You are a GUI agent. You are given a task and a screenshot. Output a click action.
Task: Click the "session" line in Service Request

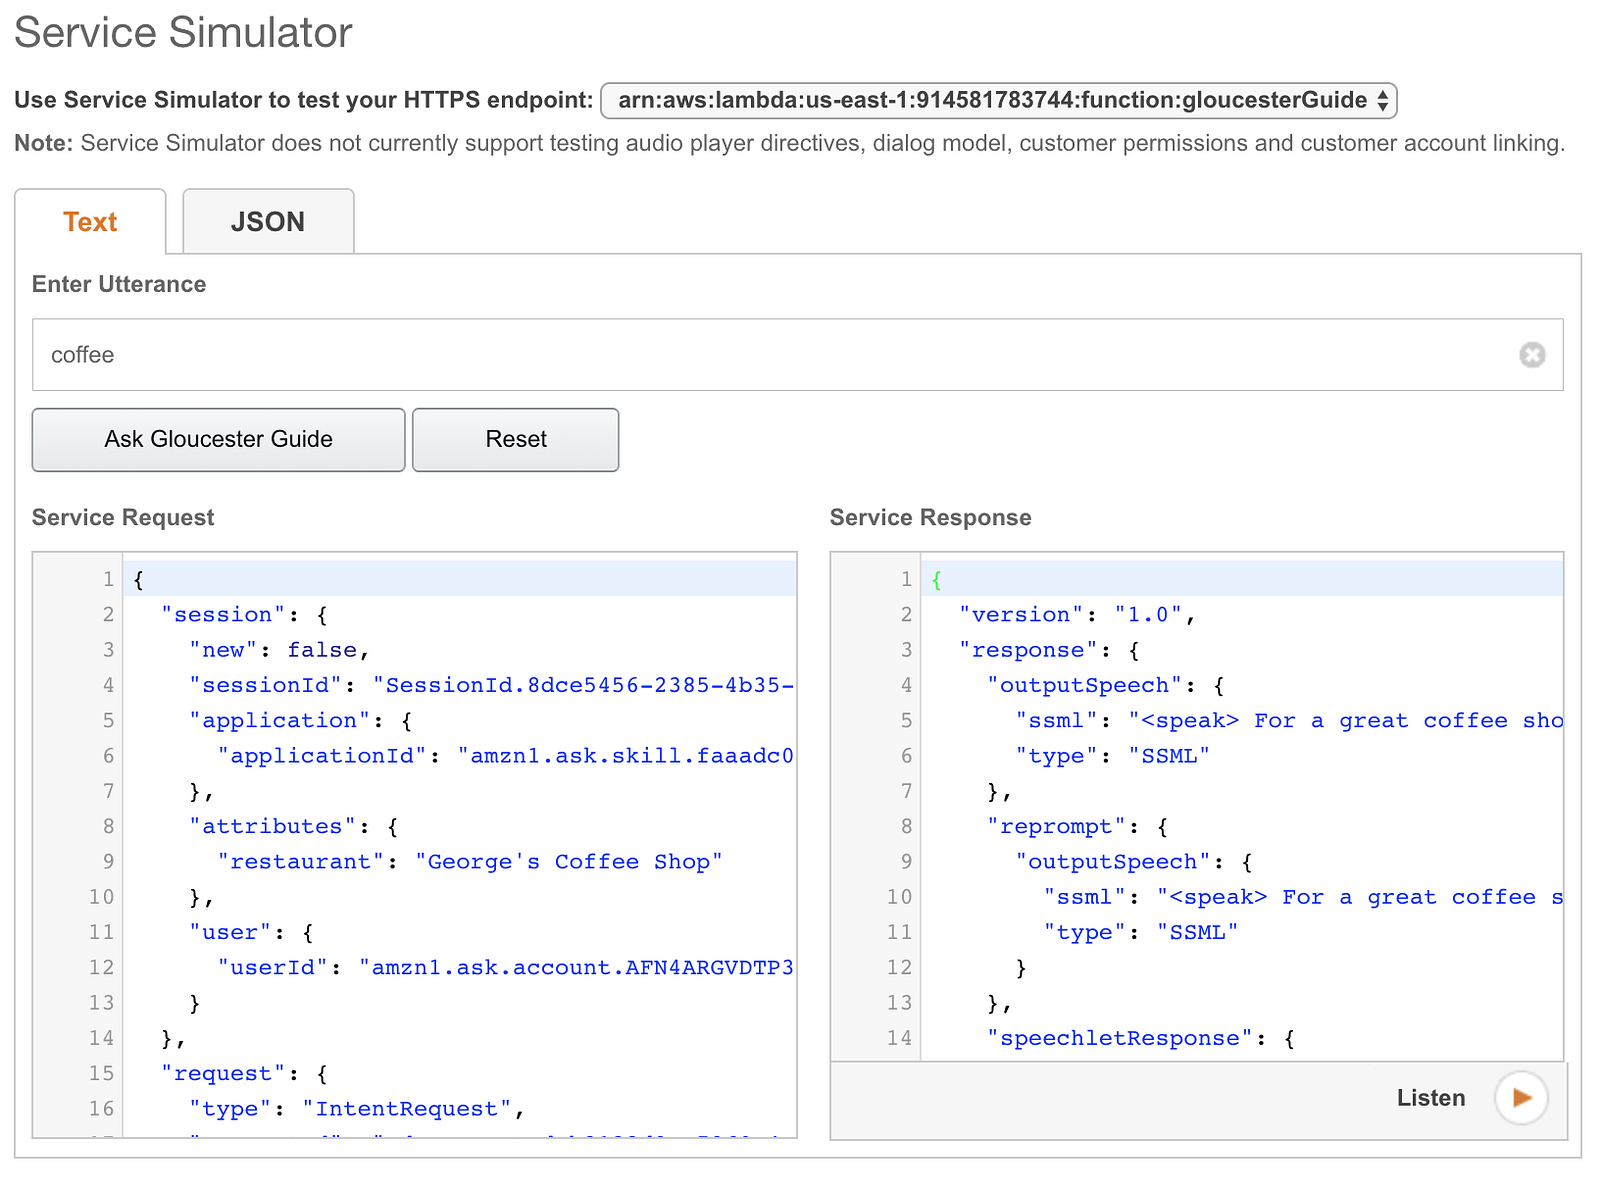[245, 615]
